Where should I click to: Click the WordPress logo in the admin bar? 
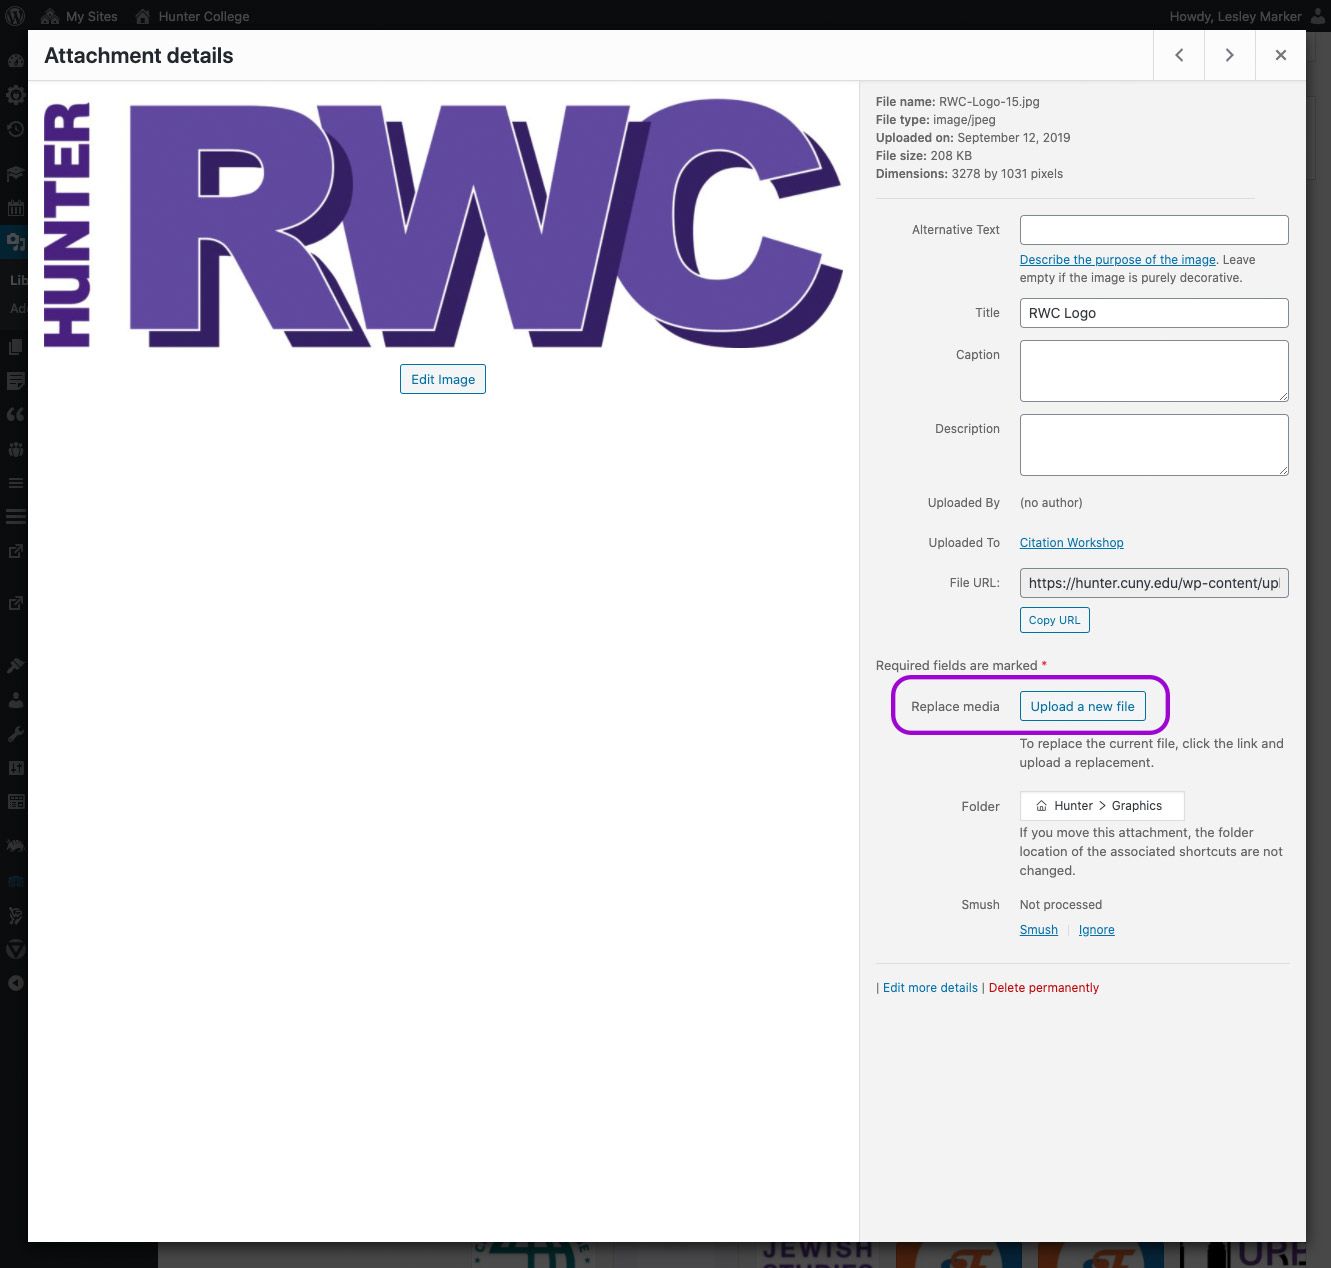coord(15,16)
